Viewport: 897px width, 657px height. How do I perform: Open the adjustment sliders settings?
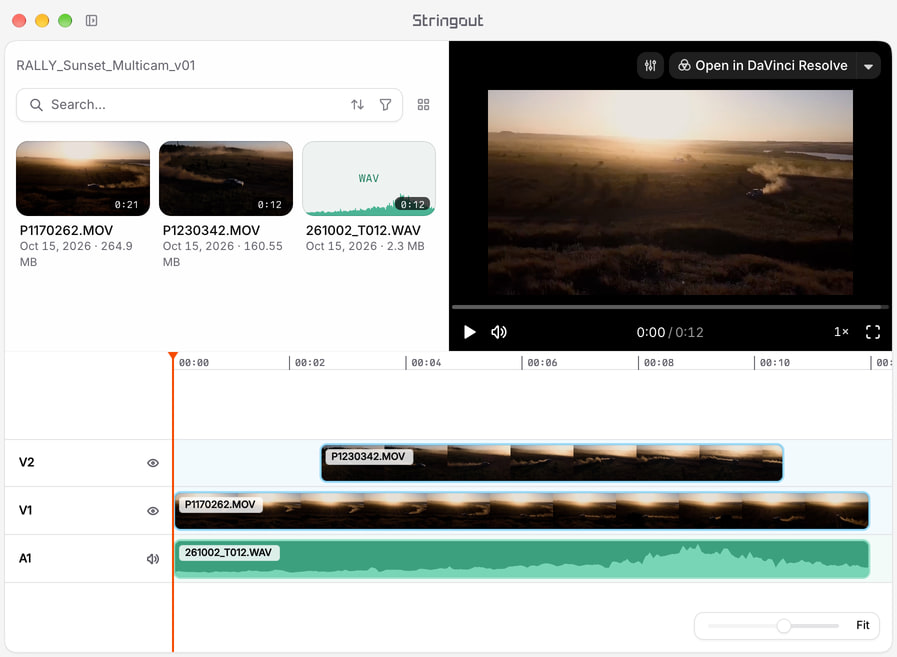pos(650,66)
